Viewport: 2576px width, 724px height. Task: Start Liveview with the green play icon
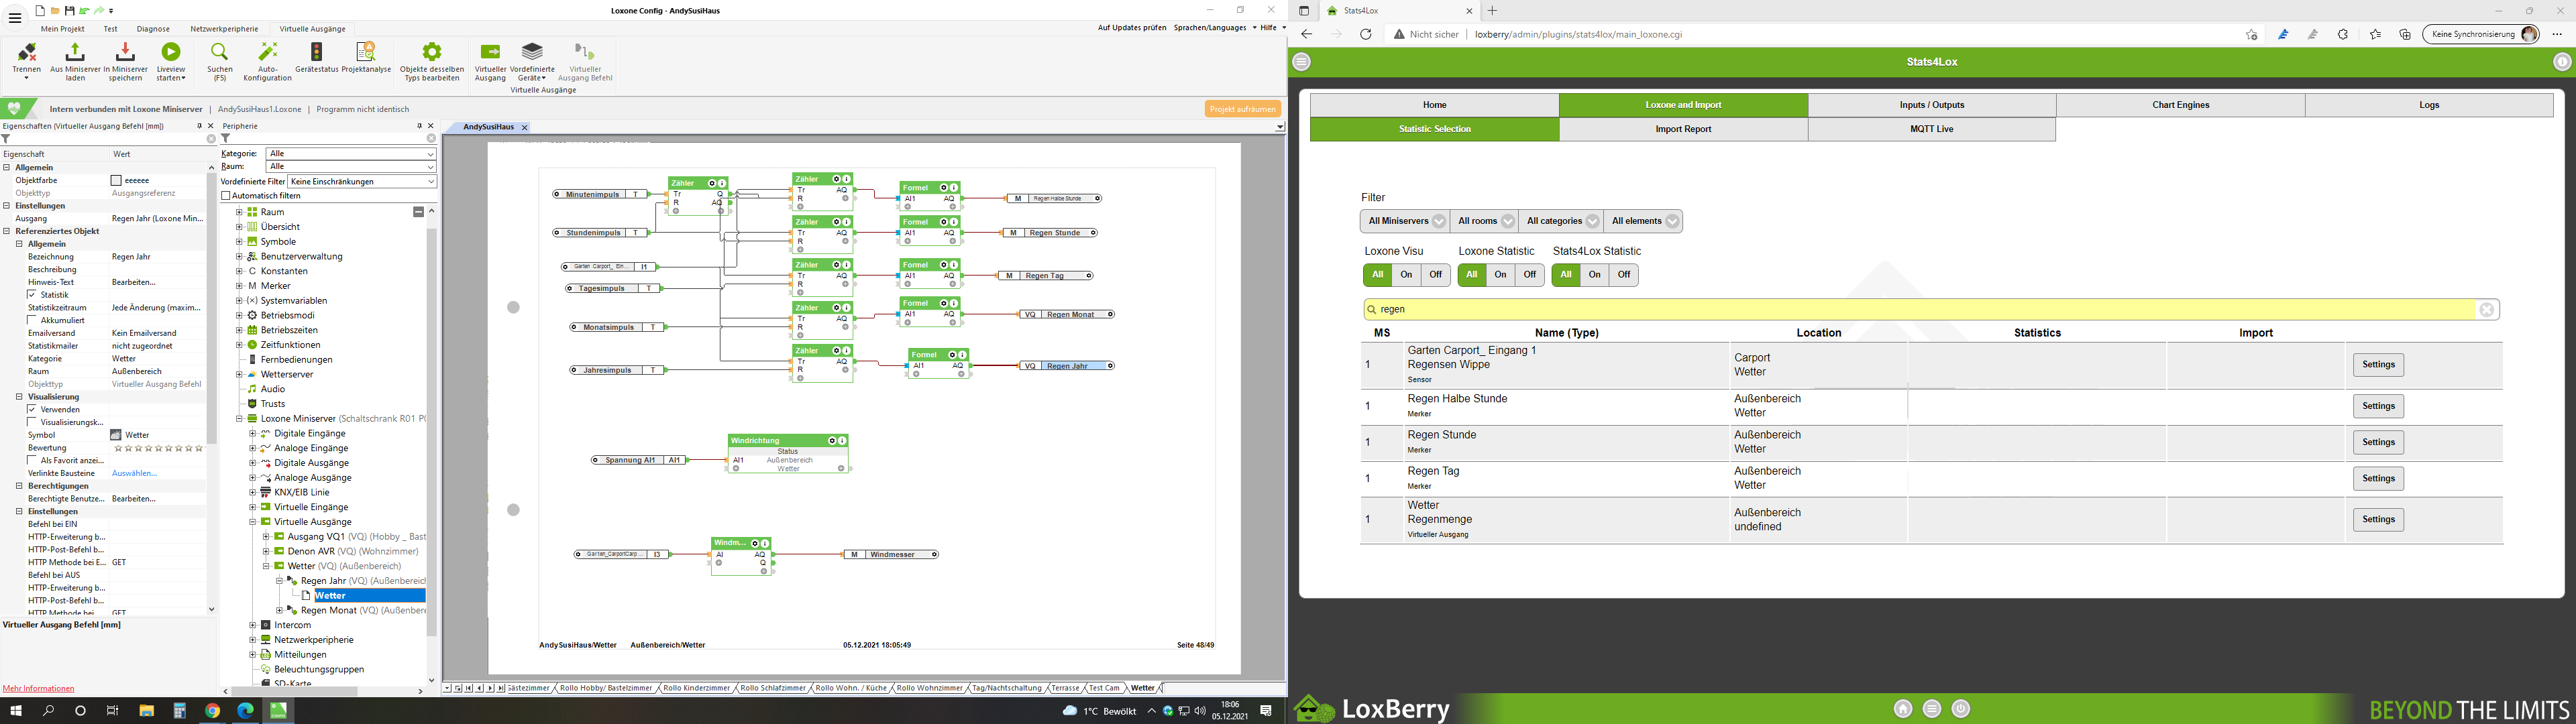tap(171, 51)
